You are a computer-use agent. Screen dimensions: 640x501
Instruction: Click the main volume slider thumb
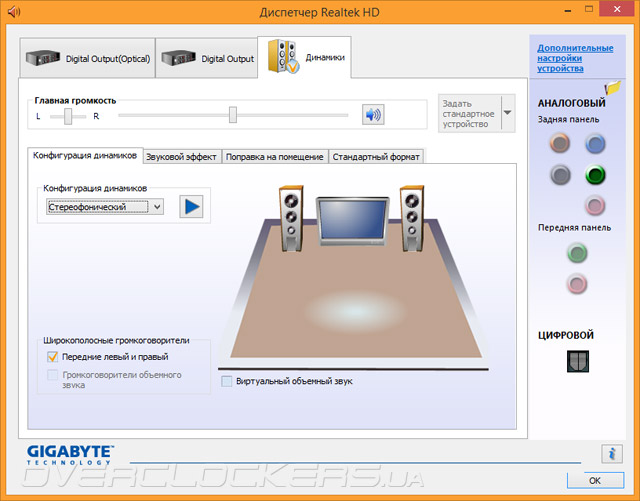233,115
